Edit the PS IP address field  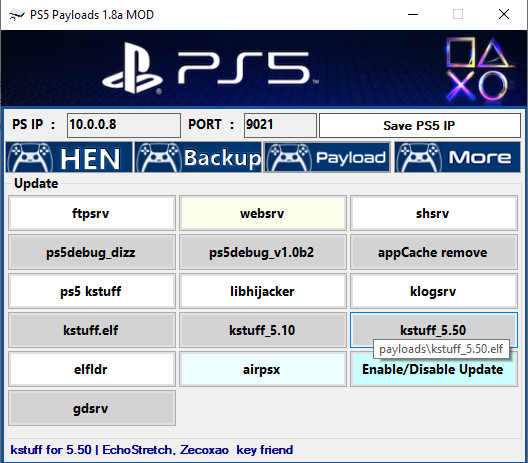click(124, 125)
